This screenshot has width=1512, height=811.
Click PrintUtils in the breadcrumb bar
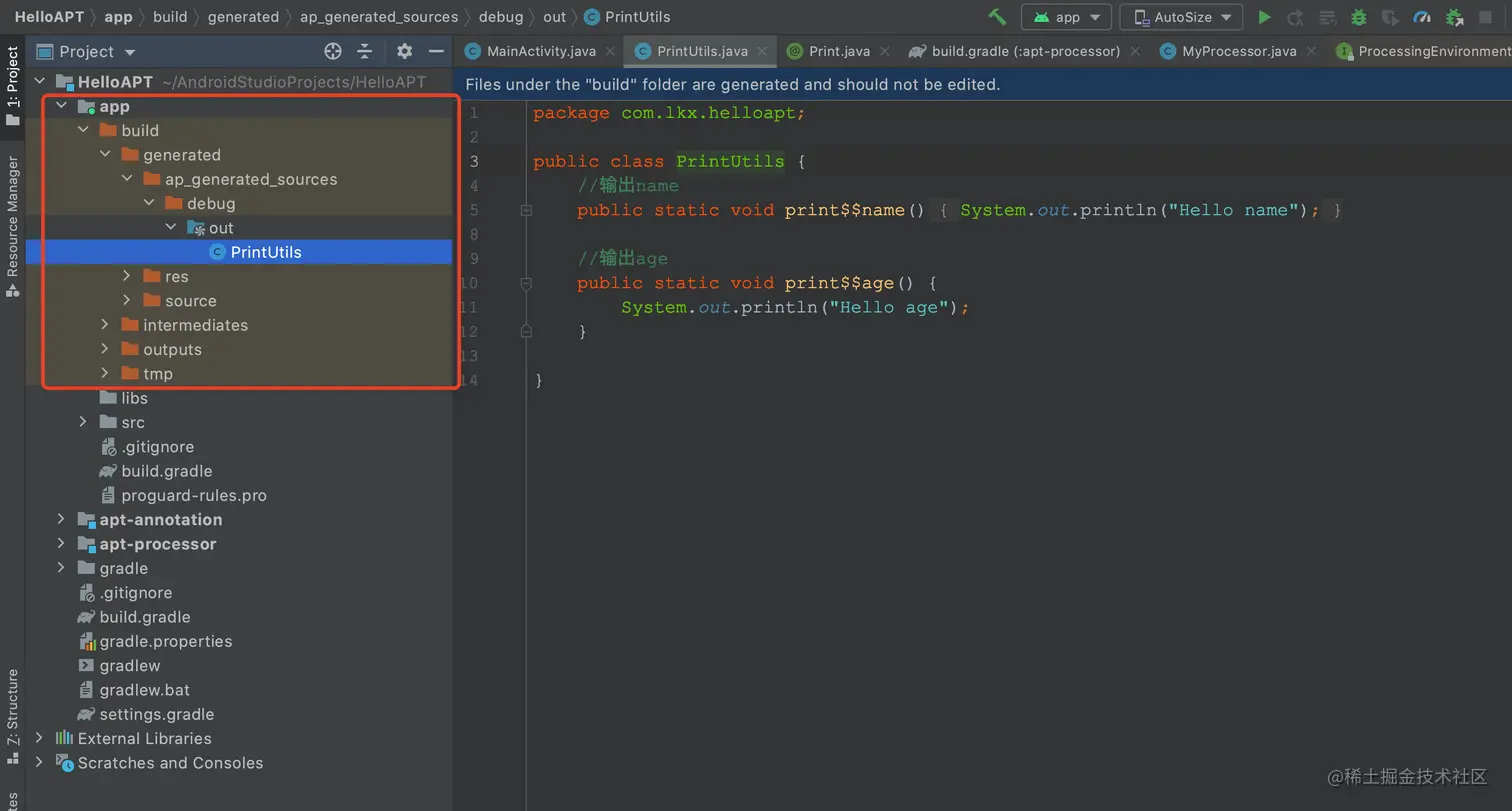click(x=627, y=17)
